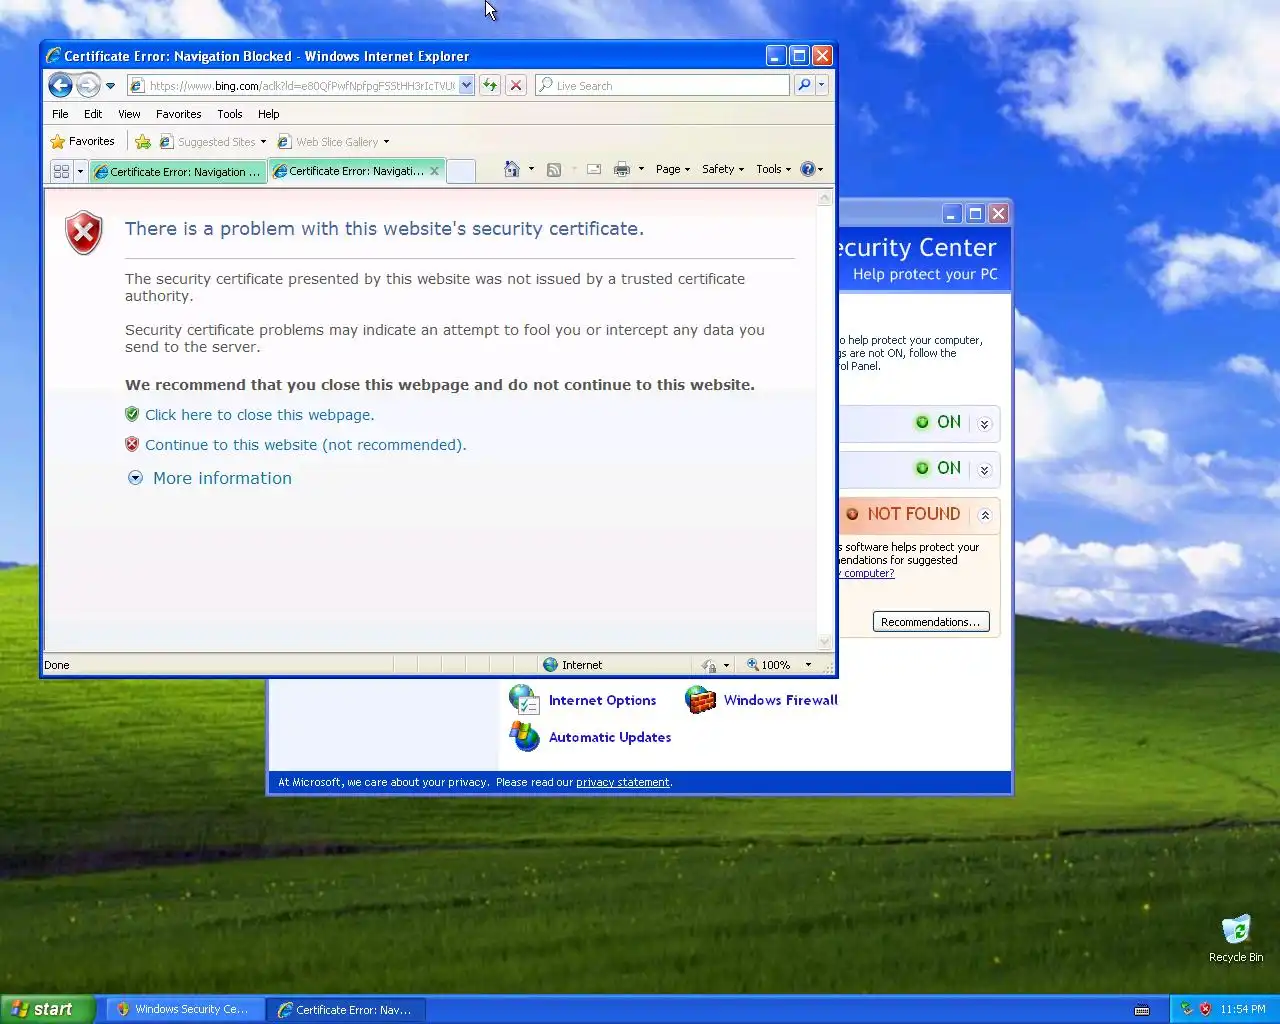Image resolution: width=1280 pixels, height=1024 pixels.
Task: Click the taskbar clock showing 11:54 PM
Action: click(x=1243, y=1009)
